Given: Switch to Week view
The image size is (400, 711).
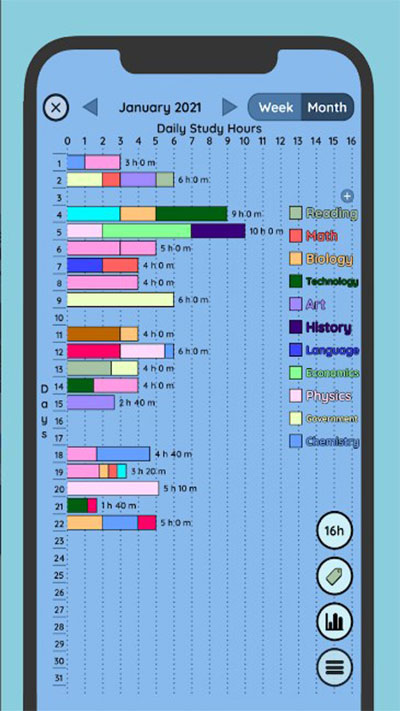Looking at the screenshot, I should (276, 107).
